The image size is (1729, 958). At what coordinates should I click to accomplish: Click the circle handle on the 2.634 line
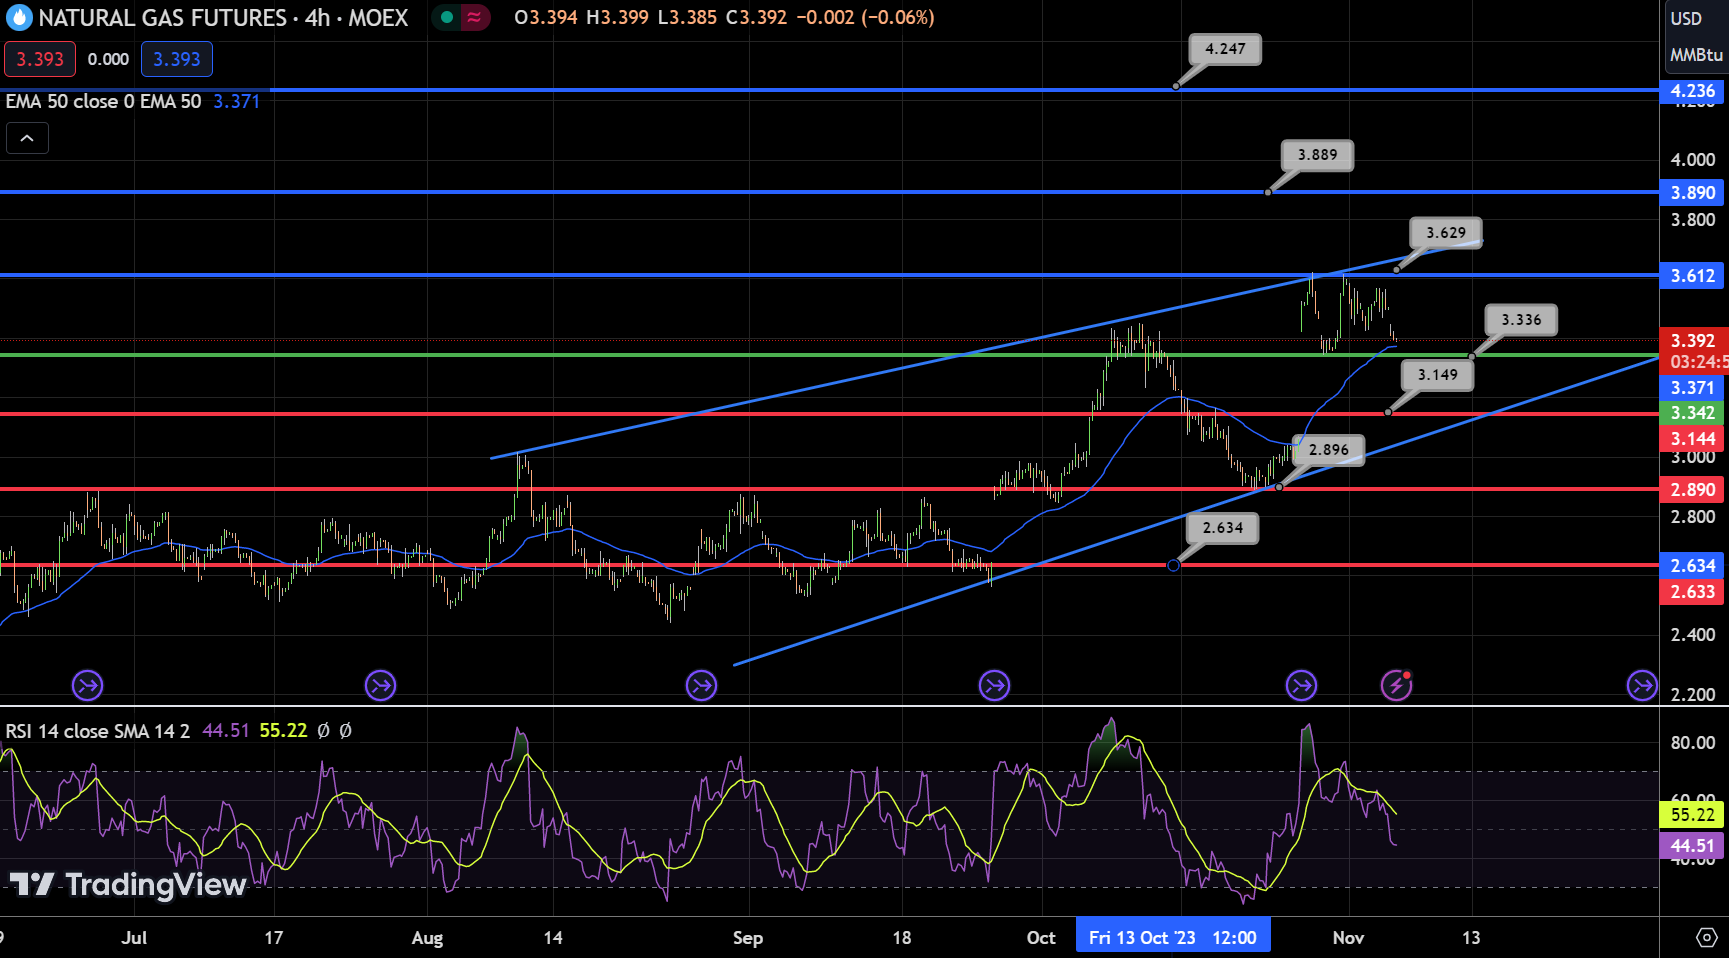(1174, 566)
